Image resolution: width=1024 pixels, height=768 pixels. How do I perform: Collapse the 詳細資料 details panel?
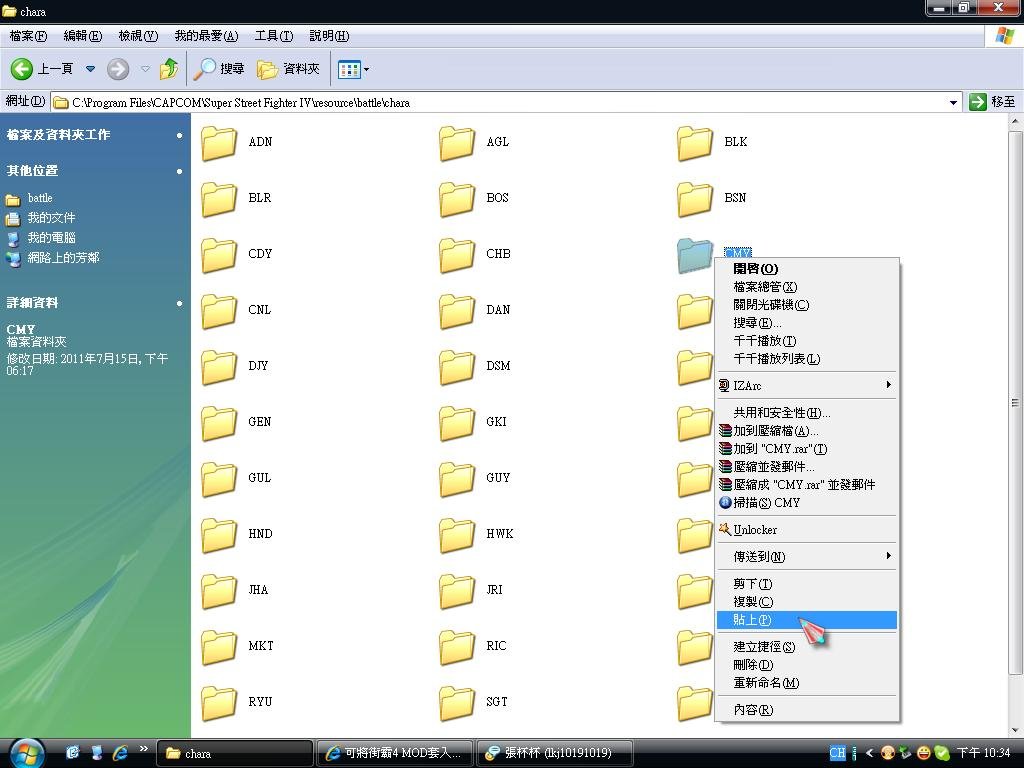(x=180, y=303)
